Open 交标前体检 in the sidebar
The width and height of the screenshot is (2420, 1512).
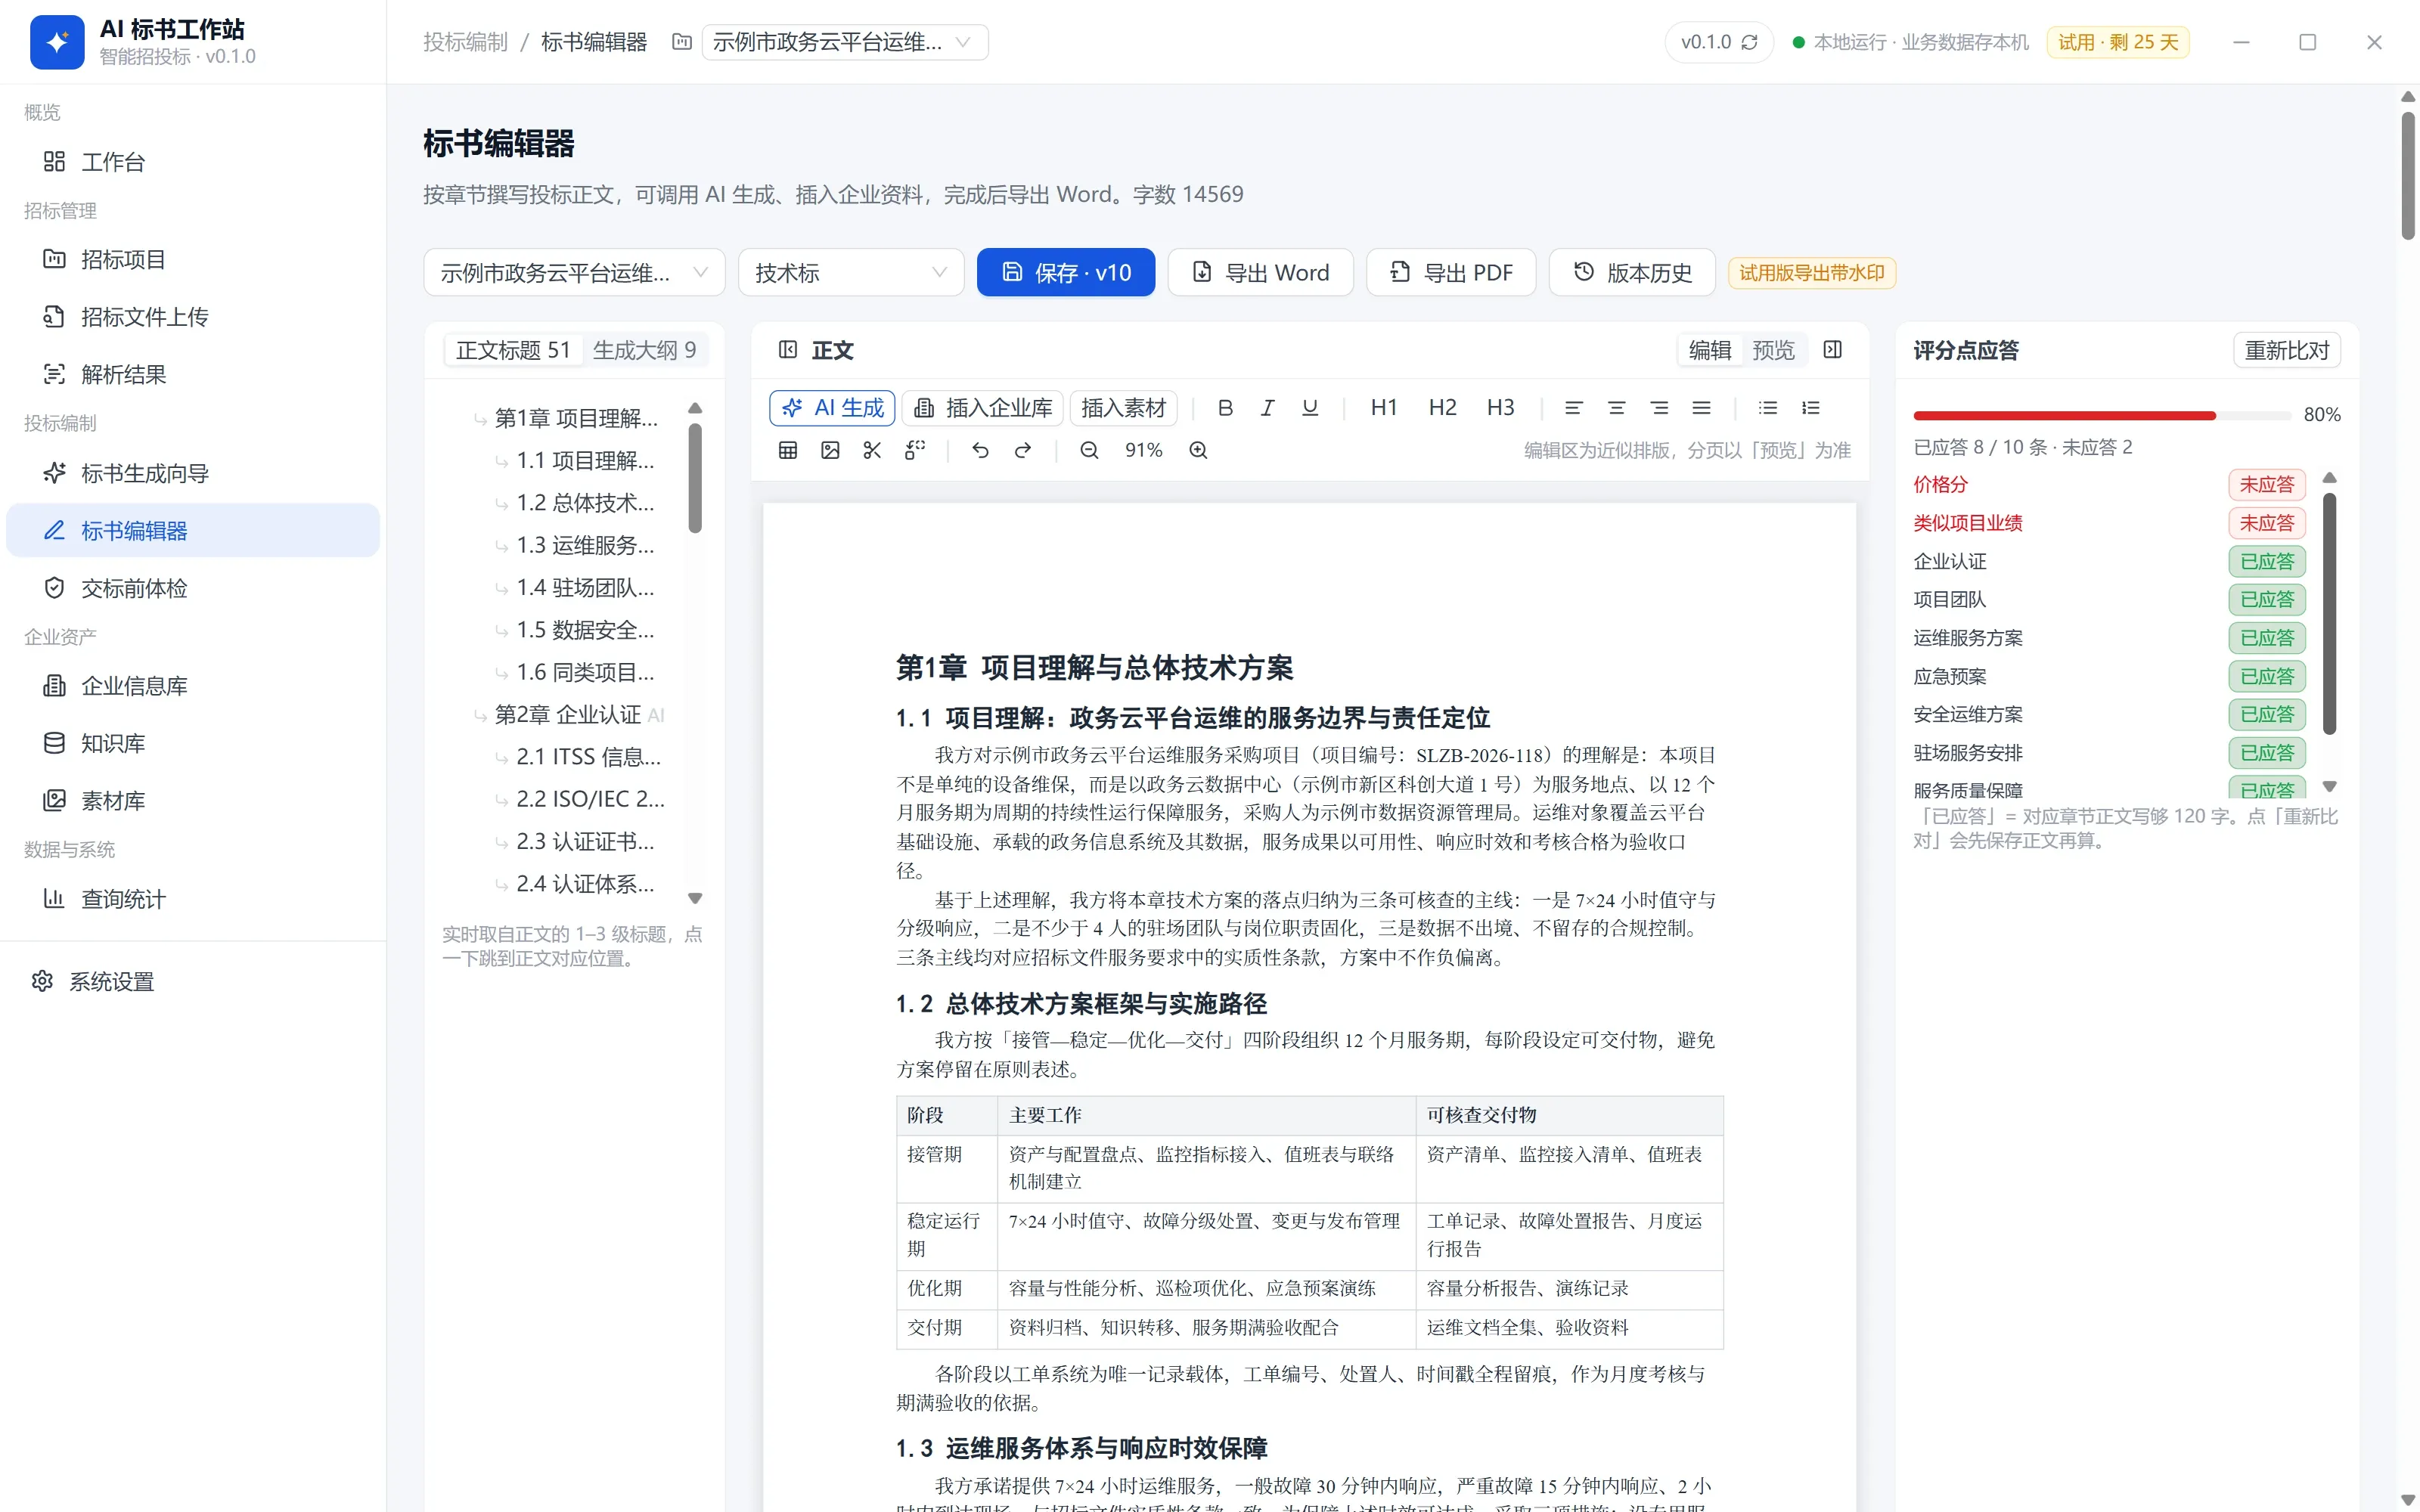(193, 588)
